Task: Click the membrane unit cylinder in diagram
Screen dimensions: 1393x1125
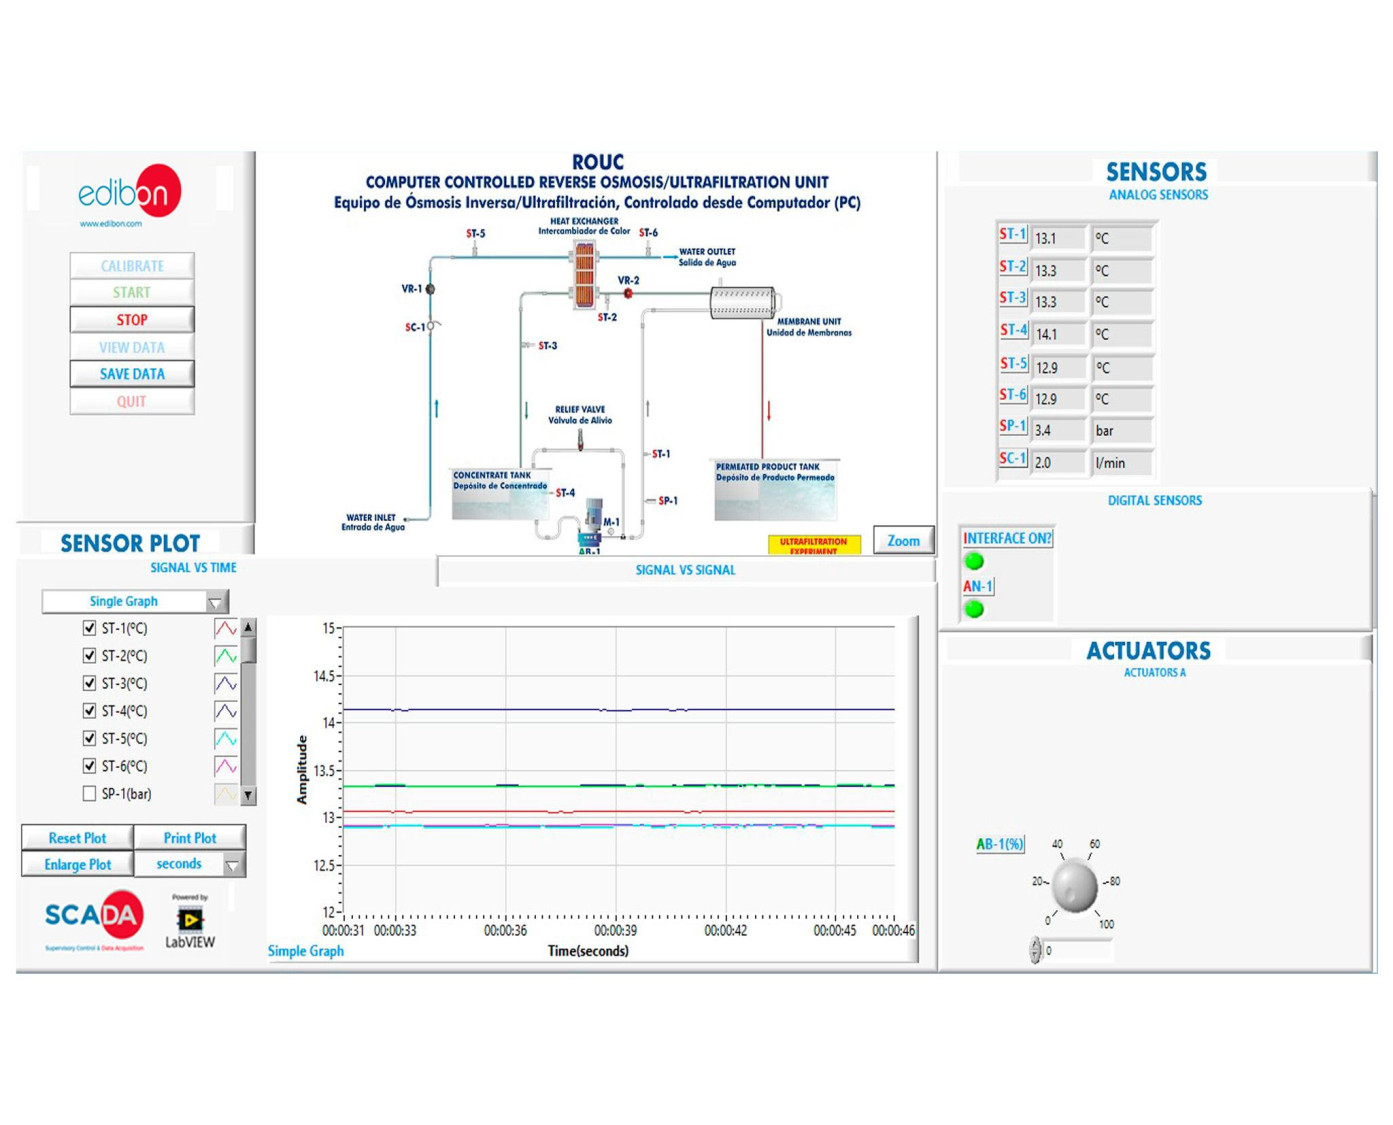Action: click(743, 302)
